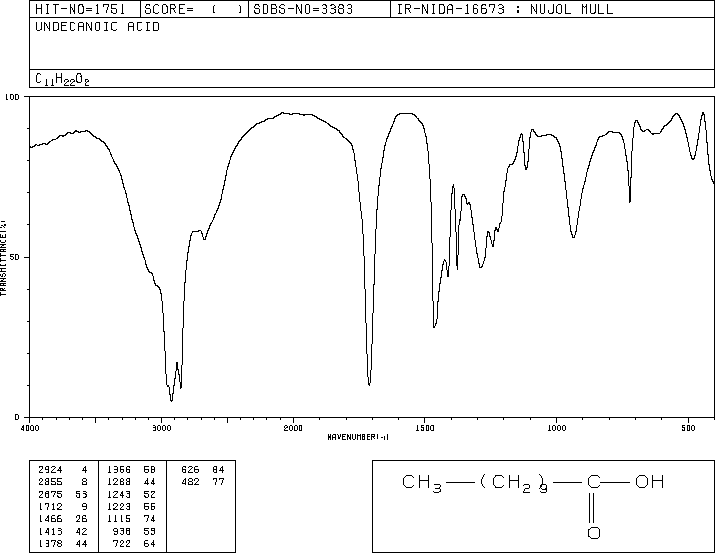Click transmittance value 26 beside 1466
Viewport: 715px width, 553px height.
point(81,519)
